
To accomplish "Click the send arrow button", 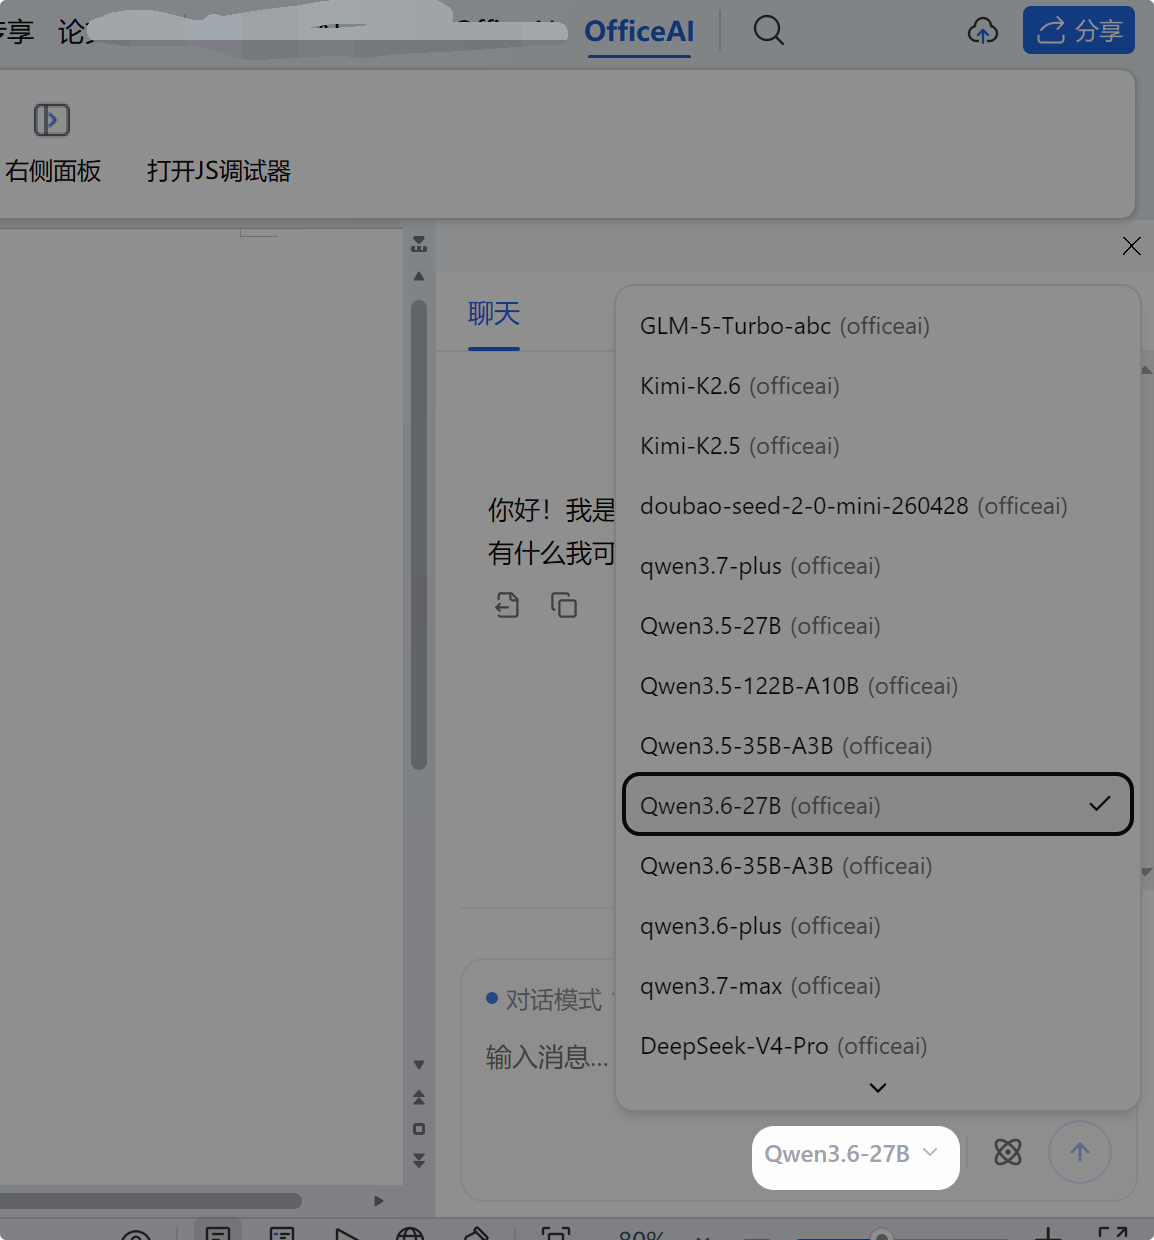I will click(x=1080, y=1152).
